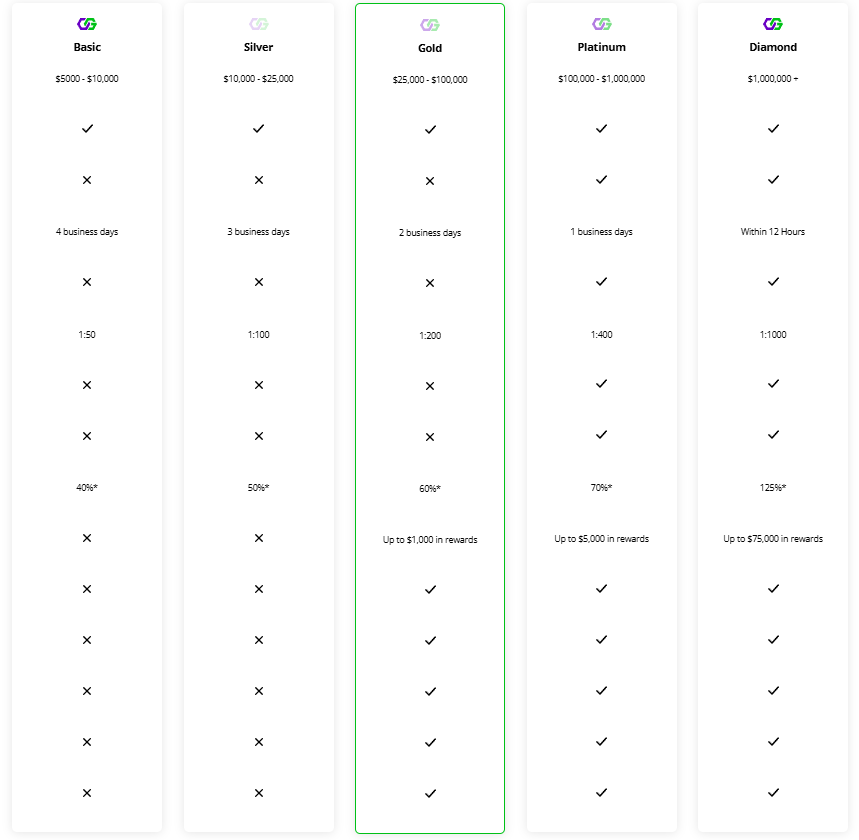
Task: Click the Silver plan logo icon
Action: (x=259, y=24)
